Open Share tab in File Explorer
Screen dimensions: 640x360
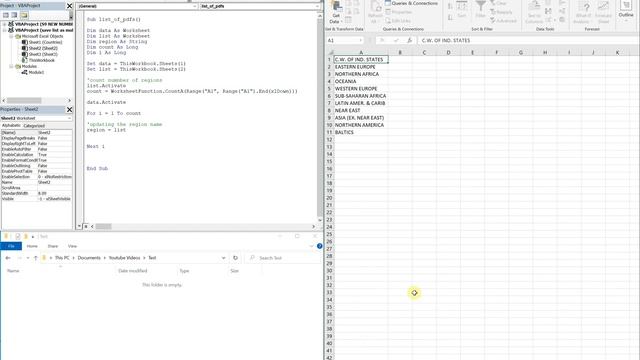coord(53,246)
